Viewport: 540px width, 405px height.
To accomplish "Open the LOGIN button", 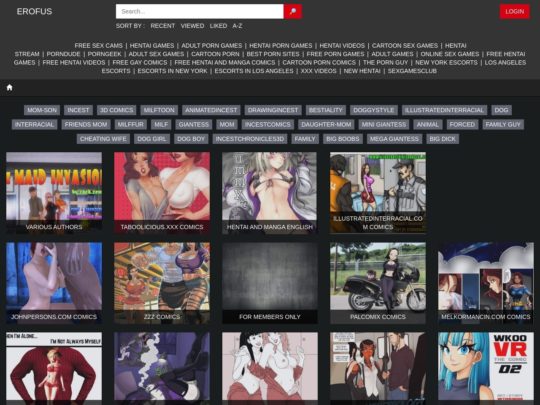I will tap(515, 11).
